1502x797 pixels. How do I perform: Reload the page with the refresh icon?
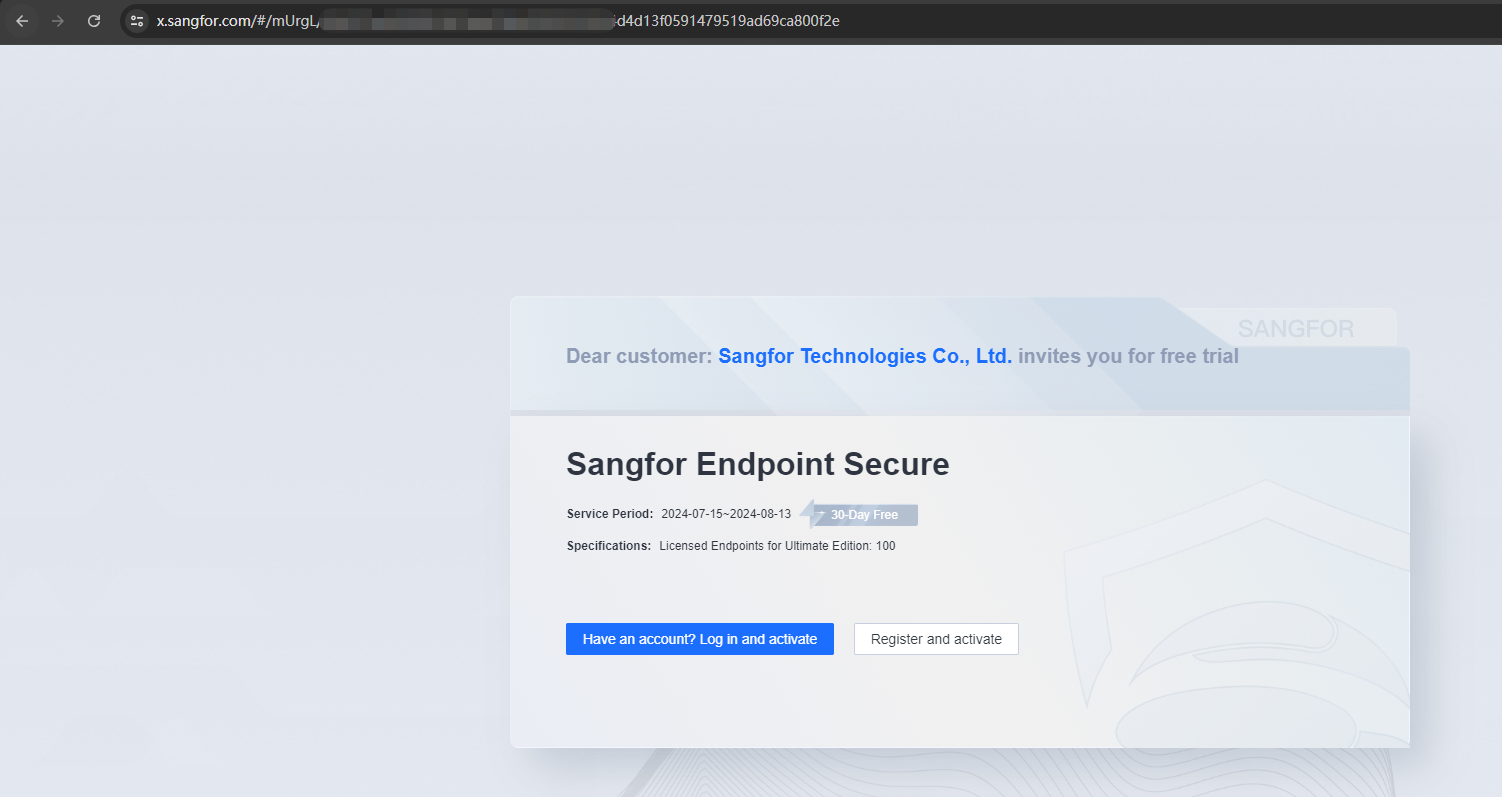pos(94,21)
